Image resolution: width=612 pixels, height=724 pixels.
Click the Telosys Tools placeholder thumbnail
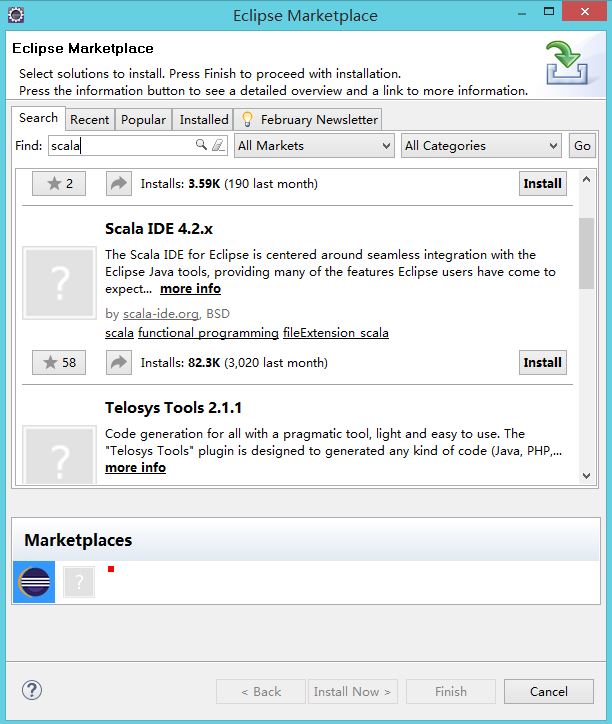coord(60,455)
